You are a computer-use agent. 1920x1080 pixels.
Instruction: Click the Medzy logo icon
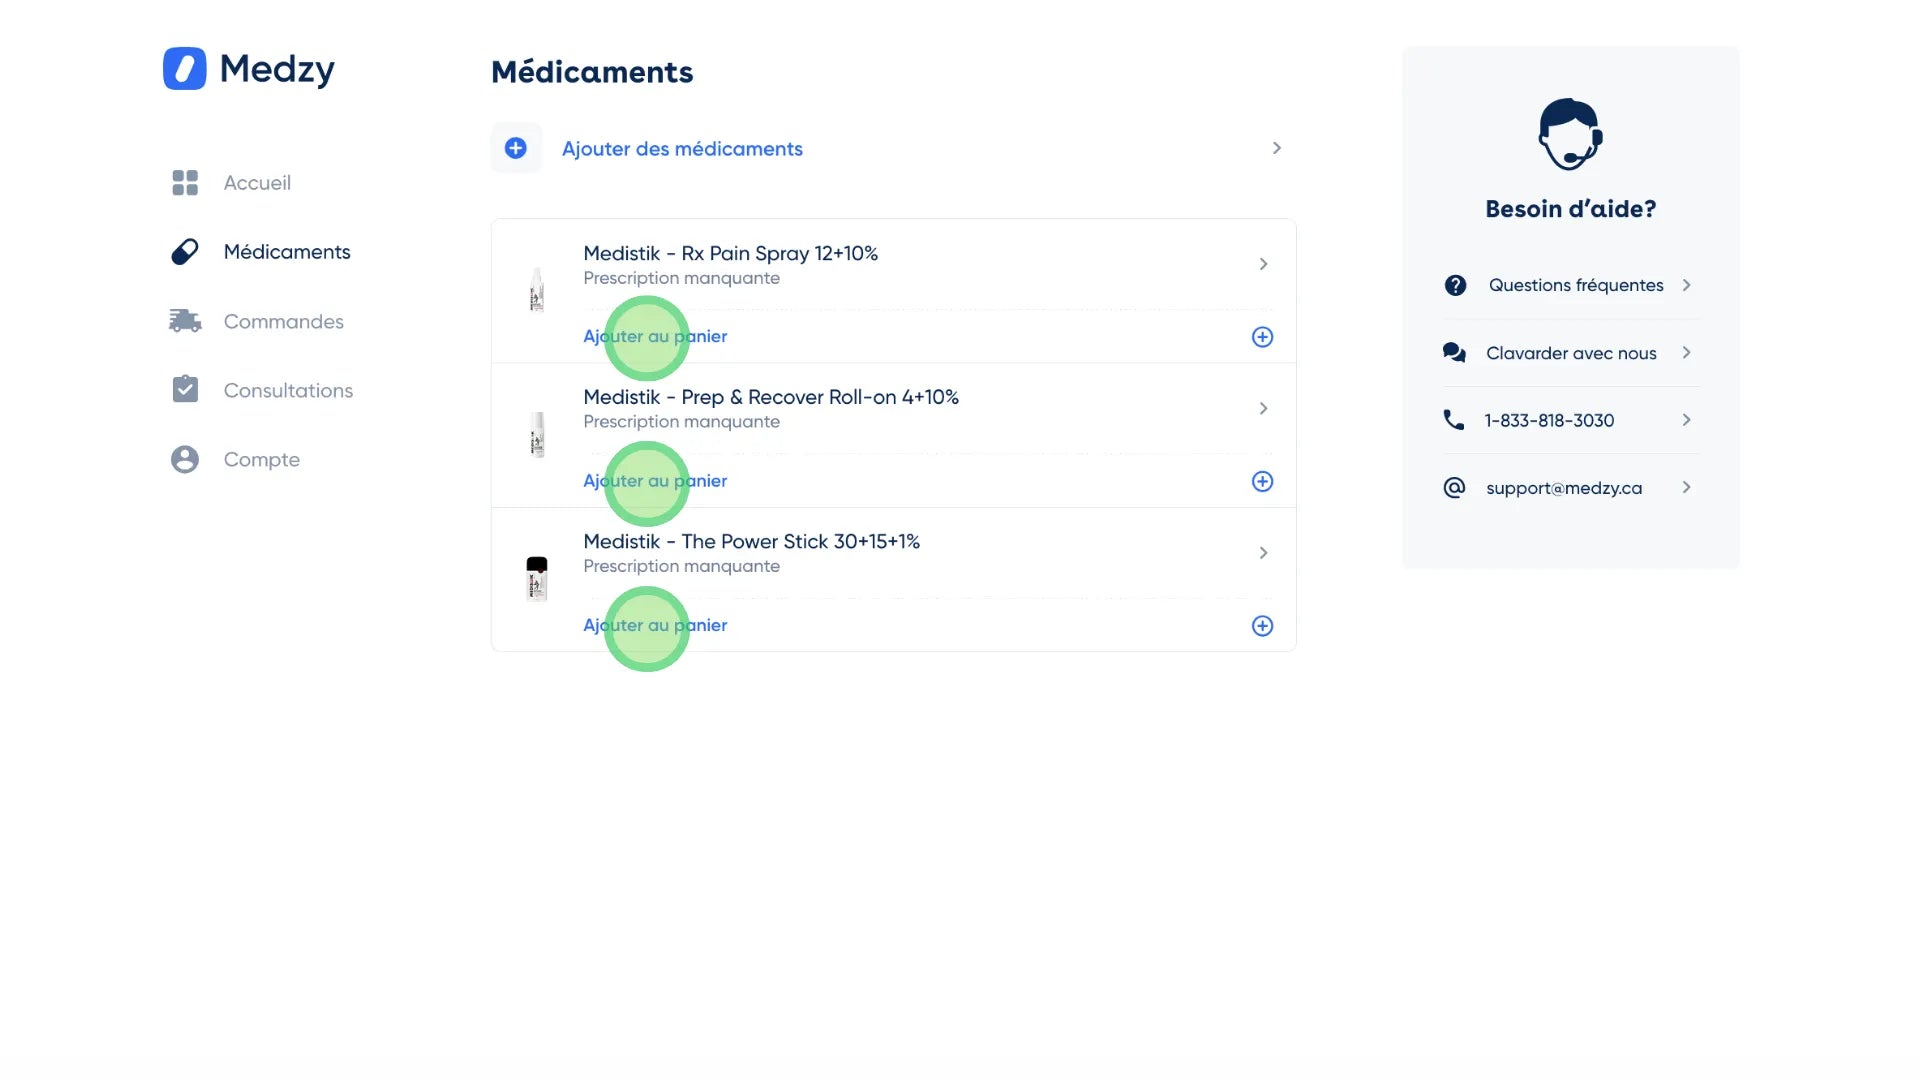point(185,69)
